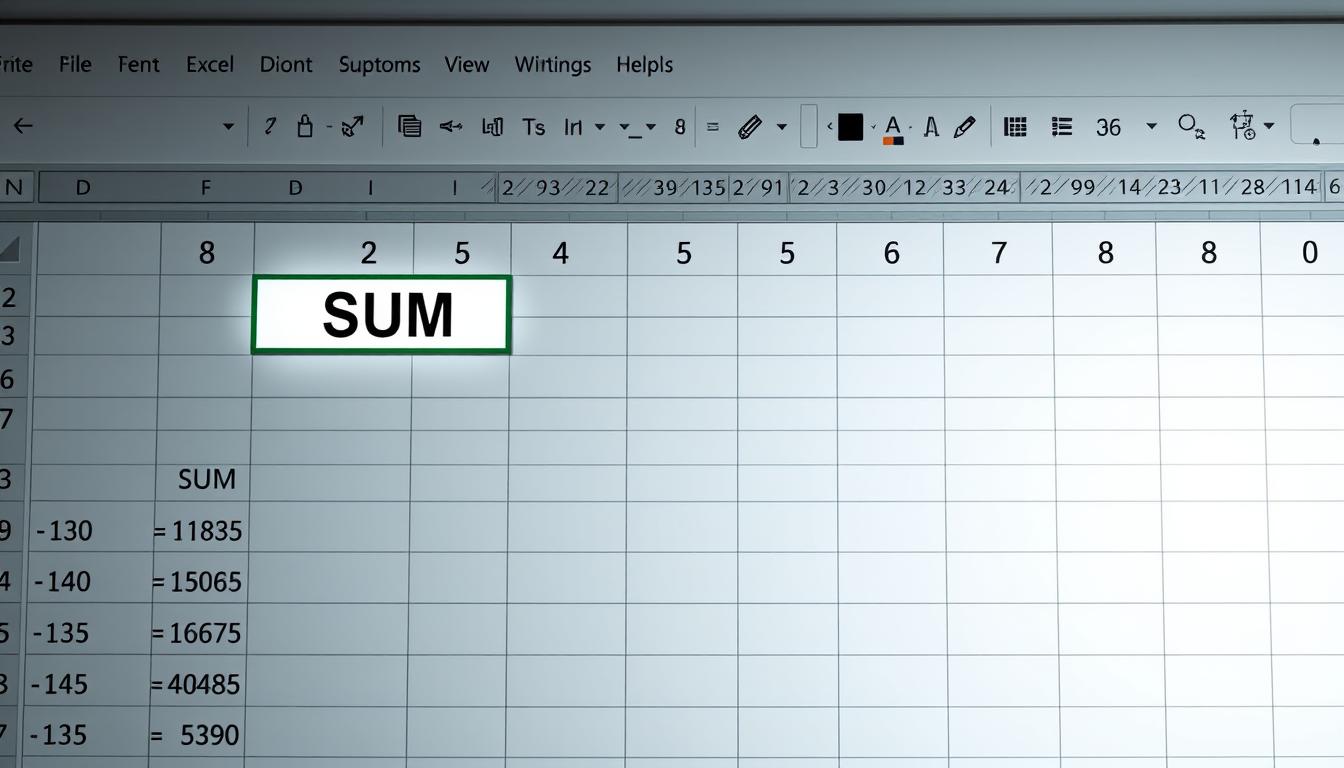
Task: Click the back arrow in the toolbar
Action: click(22, 126)
